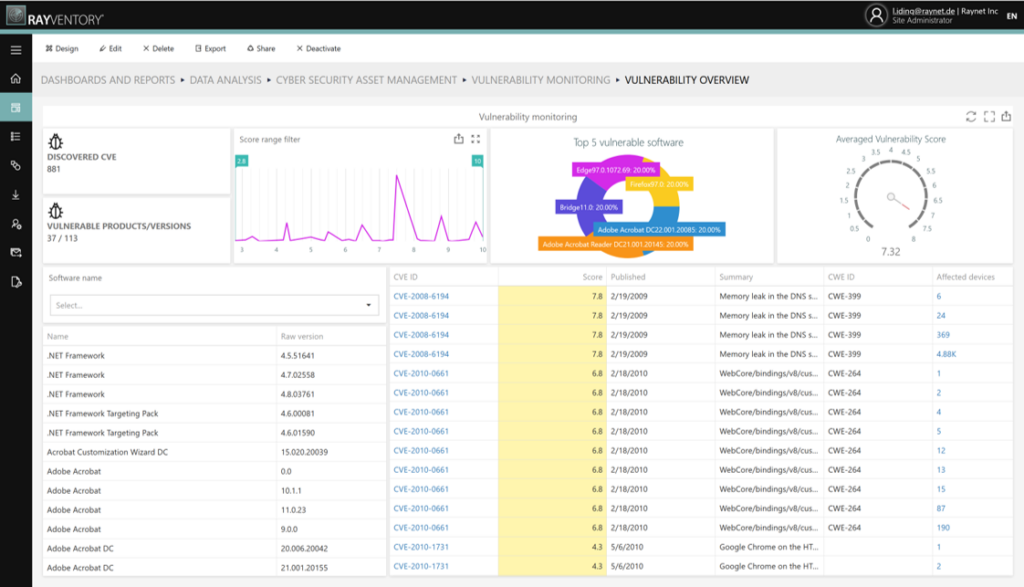The width and height of the screenshot is (1024, 587).
Task: Click the Discovered CVE bug icon
Action: click(56, 142)
